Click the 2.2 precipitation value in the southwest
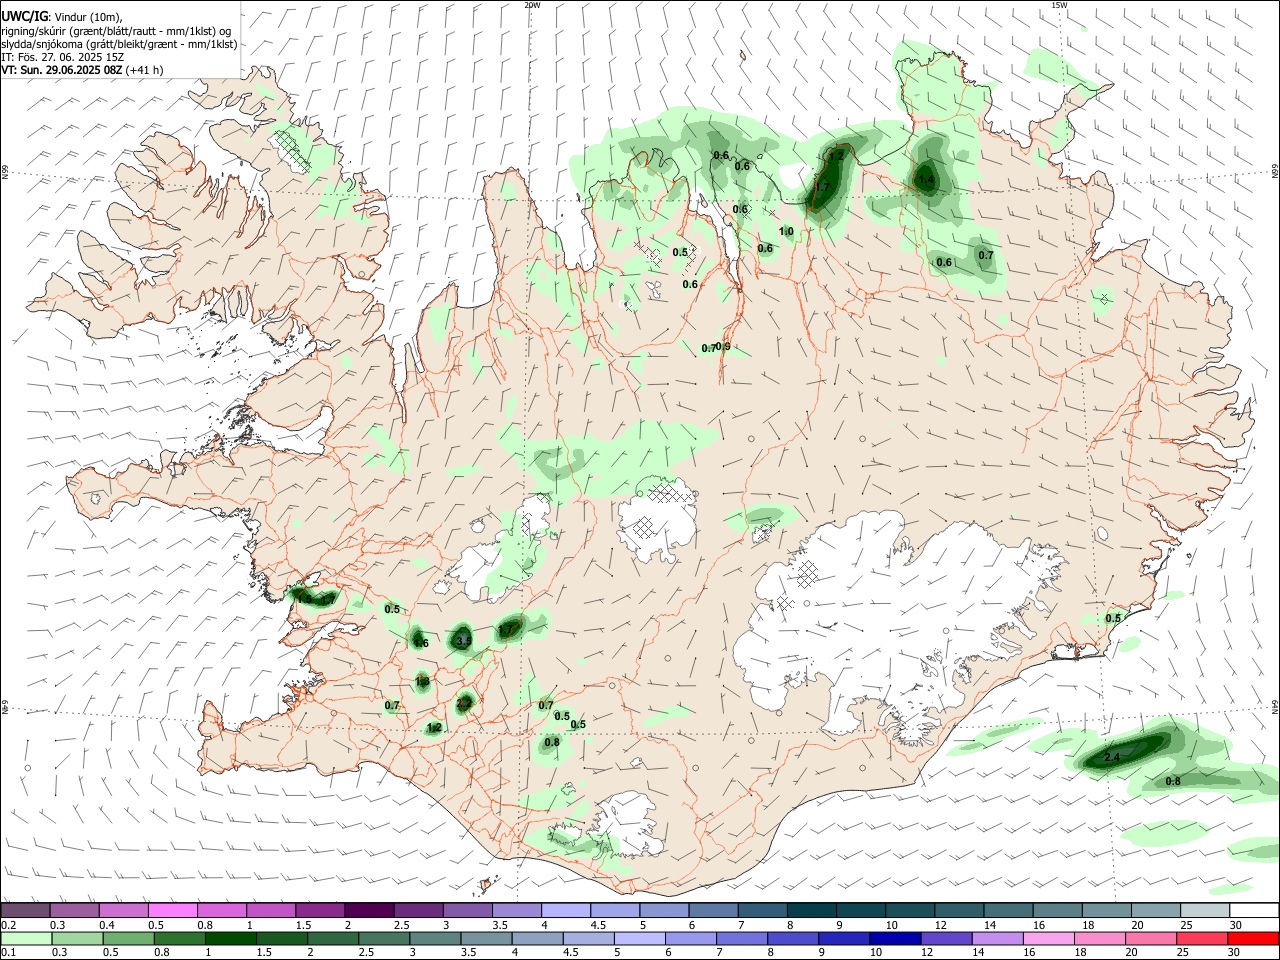Image resolution: width=1280 pixels, height=960 pixels. click(464, 704)
